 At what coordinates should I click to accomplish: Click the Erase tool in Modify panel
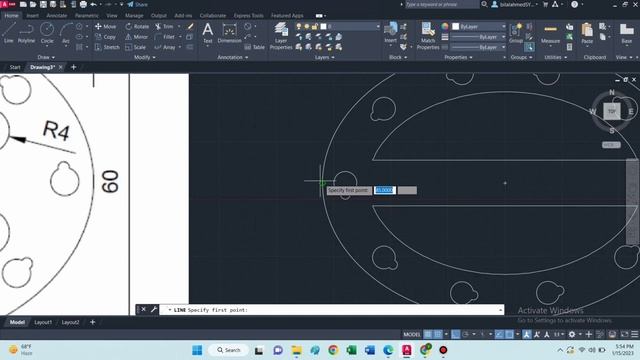pos(190,27)
